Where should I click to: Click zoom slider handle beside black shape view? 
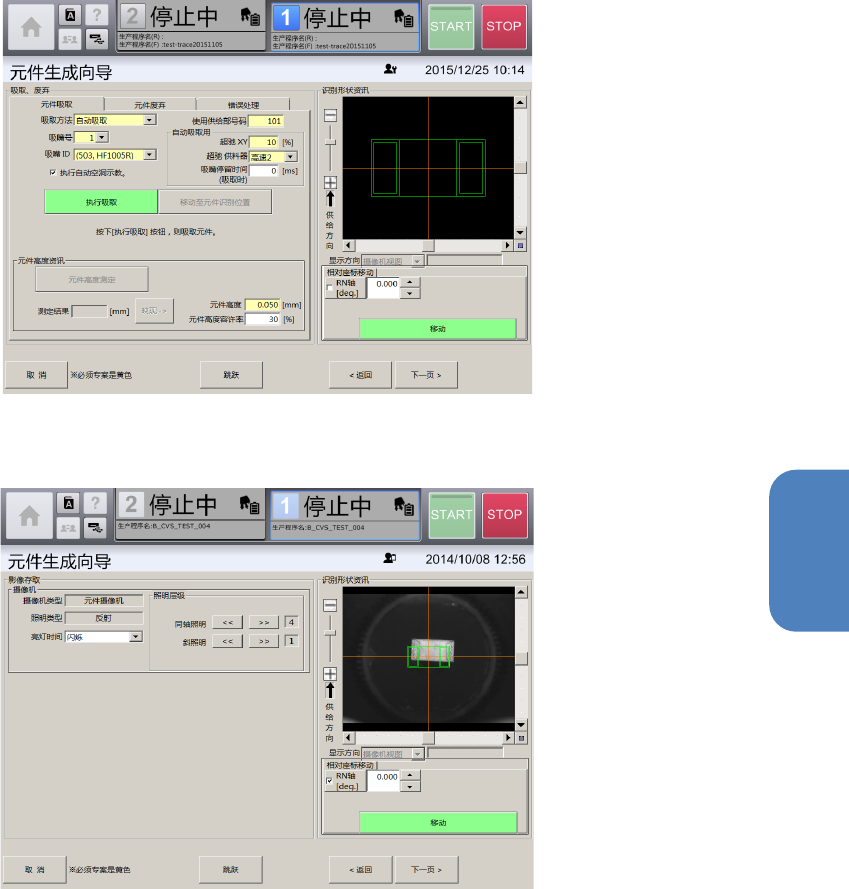click(x=330, y=142)
